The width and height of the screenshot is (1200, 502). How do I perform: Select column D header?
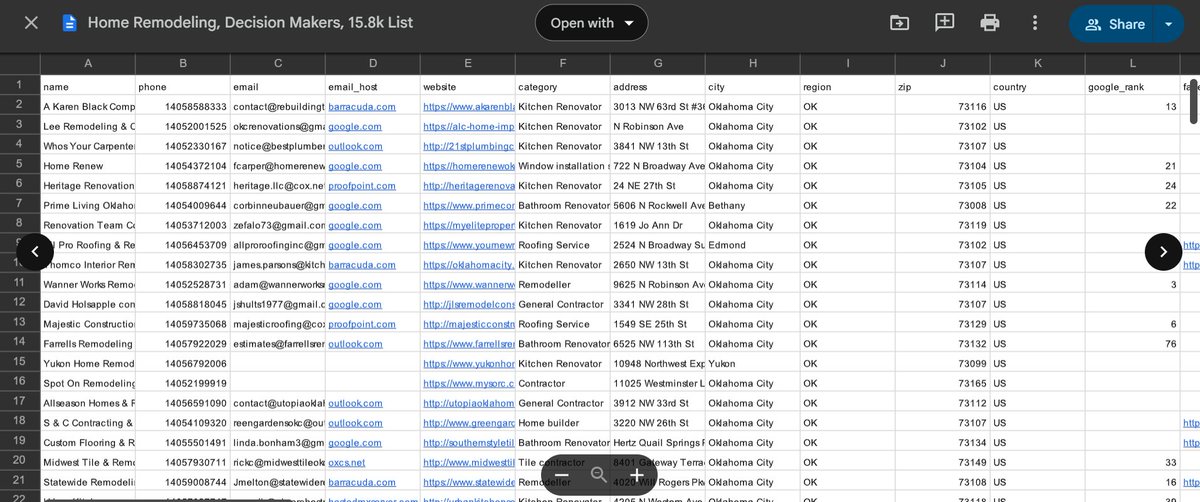click(372, 64)
